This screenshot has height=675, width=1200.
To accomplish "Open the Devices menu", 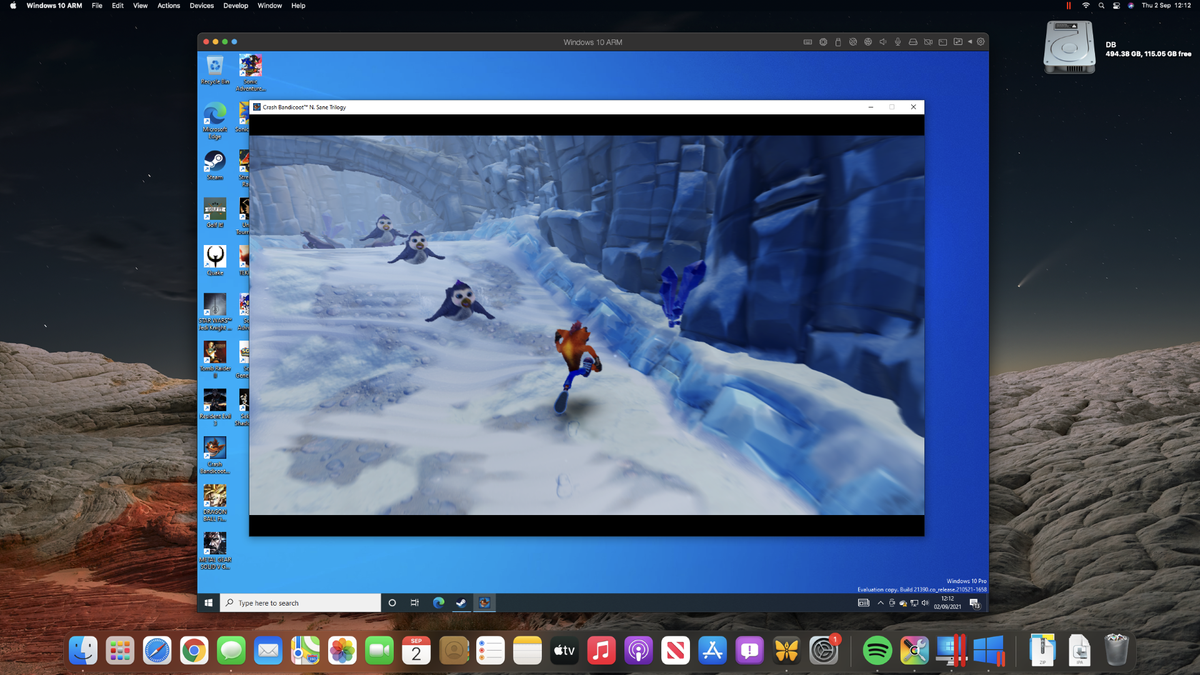I will [x=202, y=5].
